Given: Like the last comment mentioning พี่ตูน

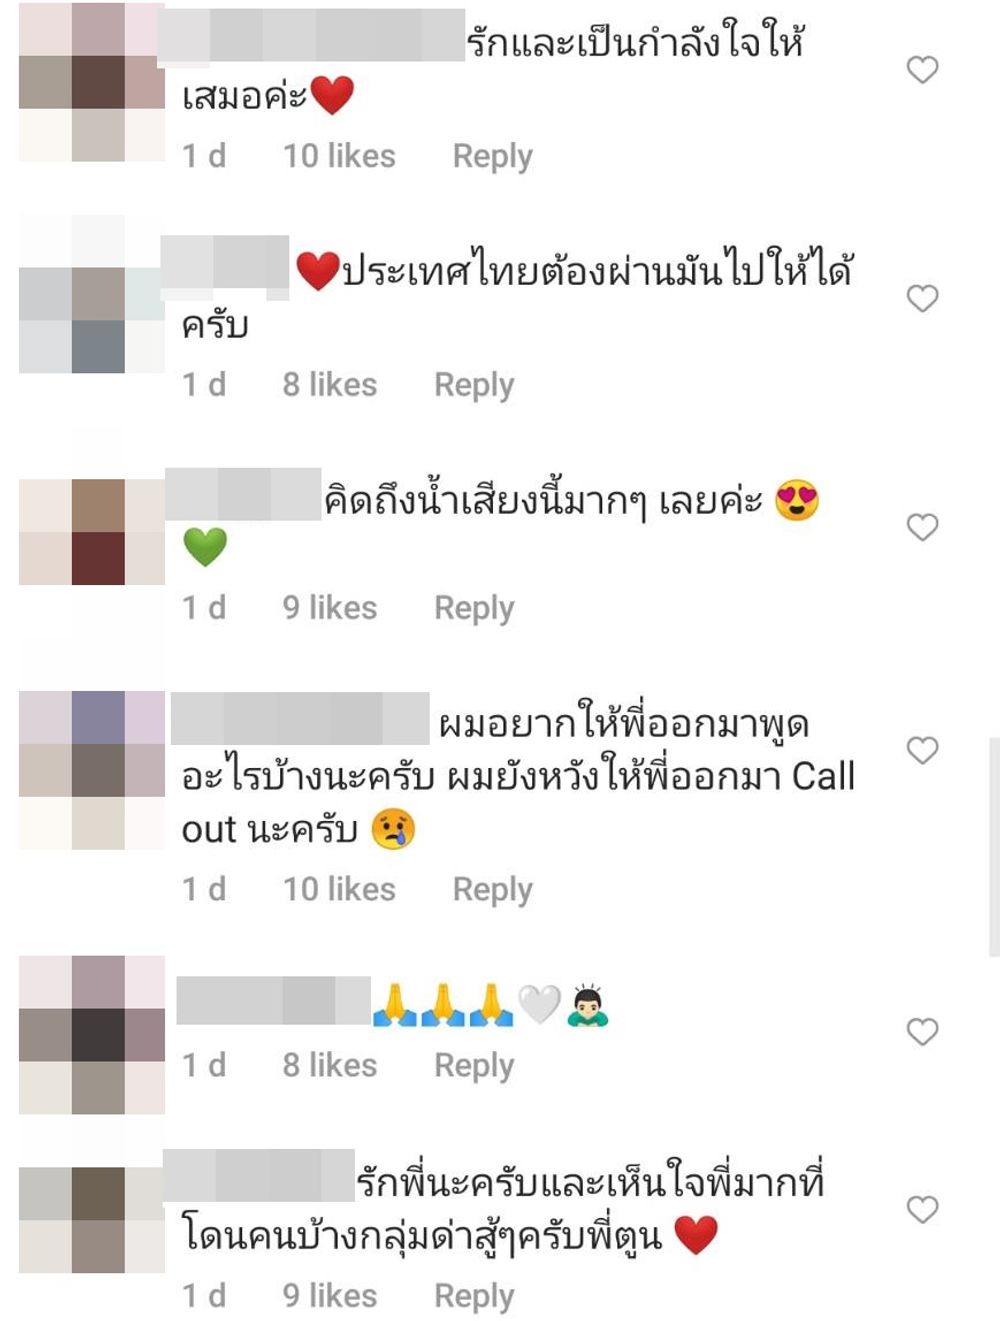Looking at the screenshot, I should (922, 1209).
